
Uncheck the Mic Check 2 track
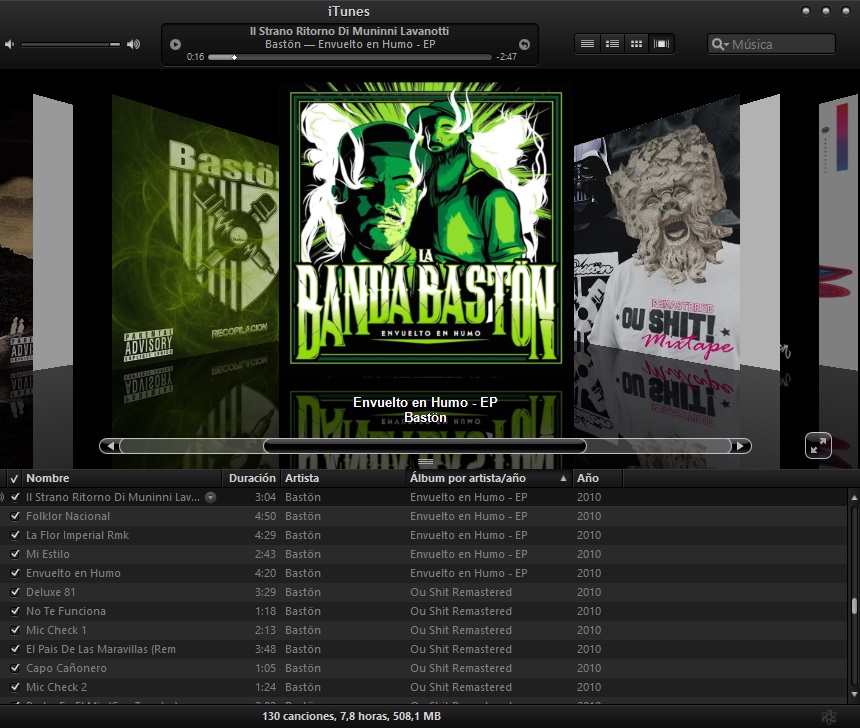tap(15, 687)
